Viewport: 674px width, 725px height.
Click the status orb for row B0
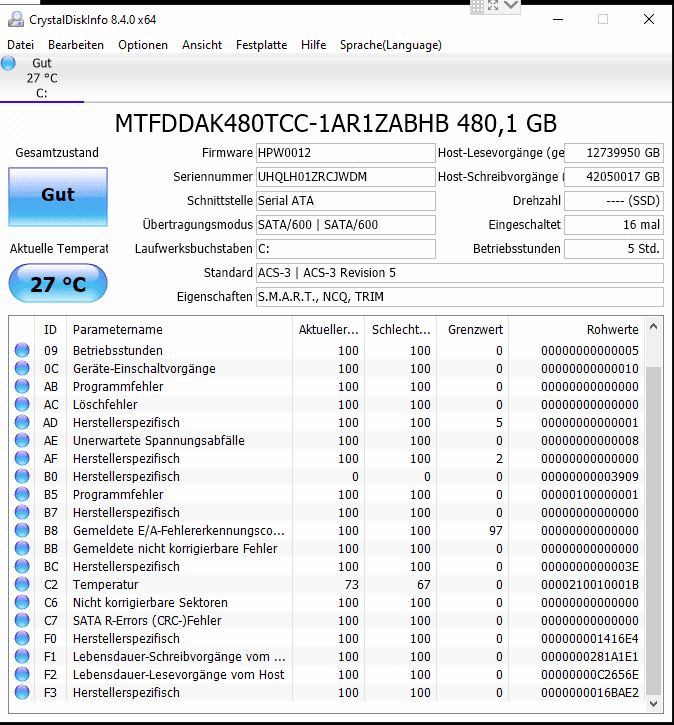(x=22, y=476)
